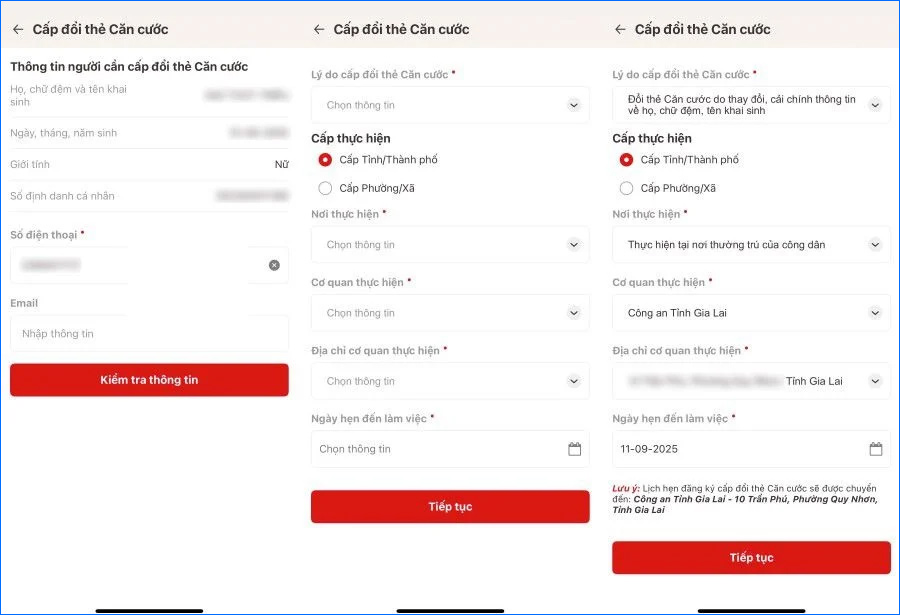Open dropdown showing Thực hiện tại nơi thường trú
Image resolution: width=900 pixels, height=615 pixels.
click(751, 245)
